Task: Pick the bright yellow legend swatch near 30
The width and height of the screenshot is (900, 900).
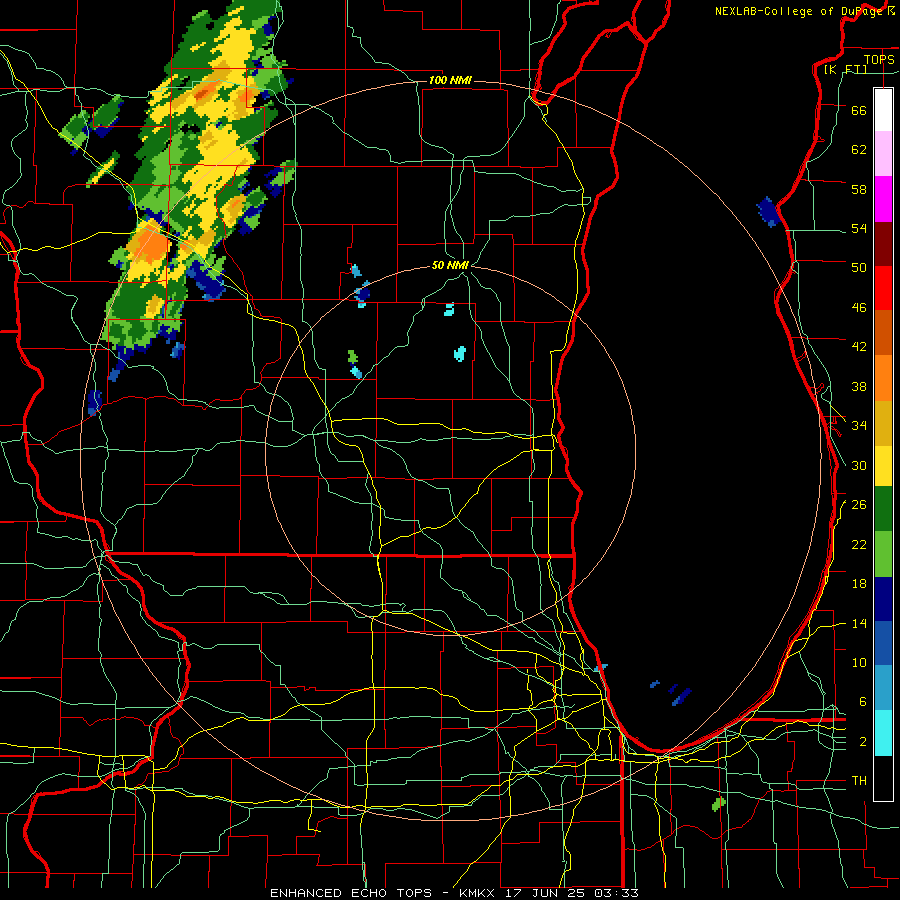Action: coord(883,466)
